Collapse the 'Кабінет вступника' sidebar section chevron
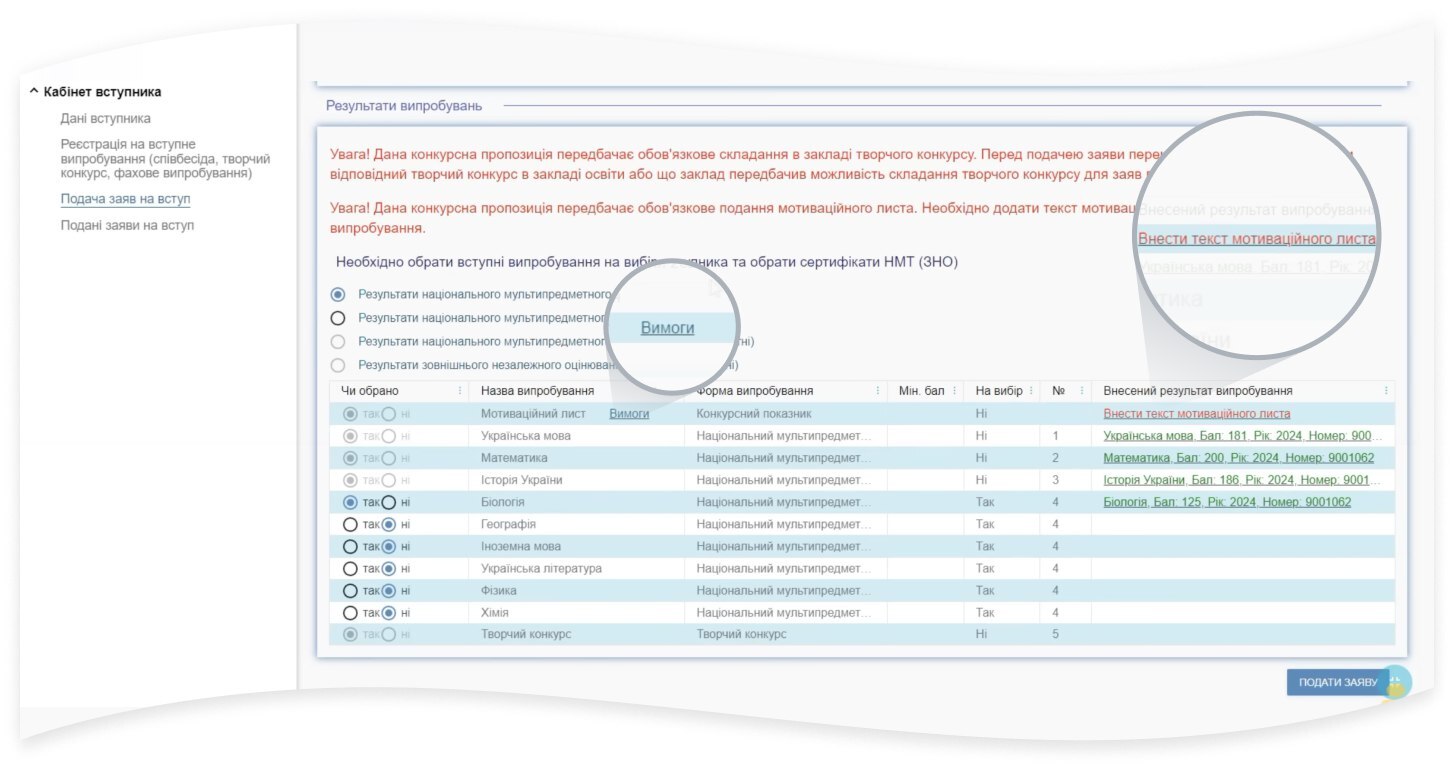The height and width of the screenshot is (768, 1454). pos(34,92)
